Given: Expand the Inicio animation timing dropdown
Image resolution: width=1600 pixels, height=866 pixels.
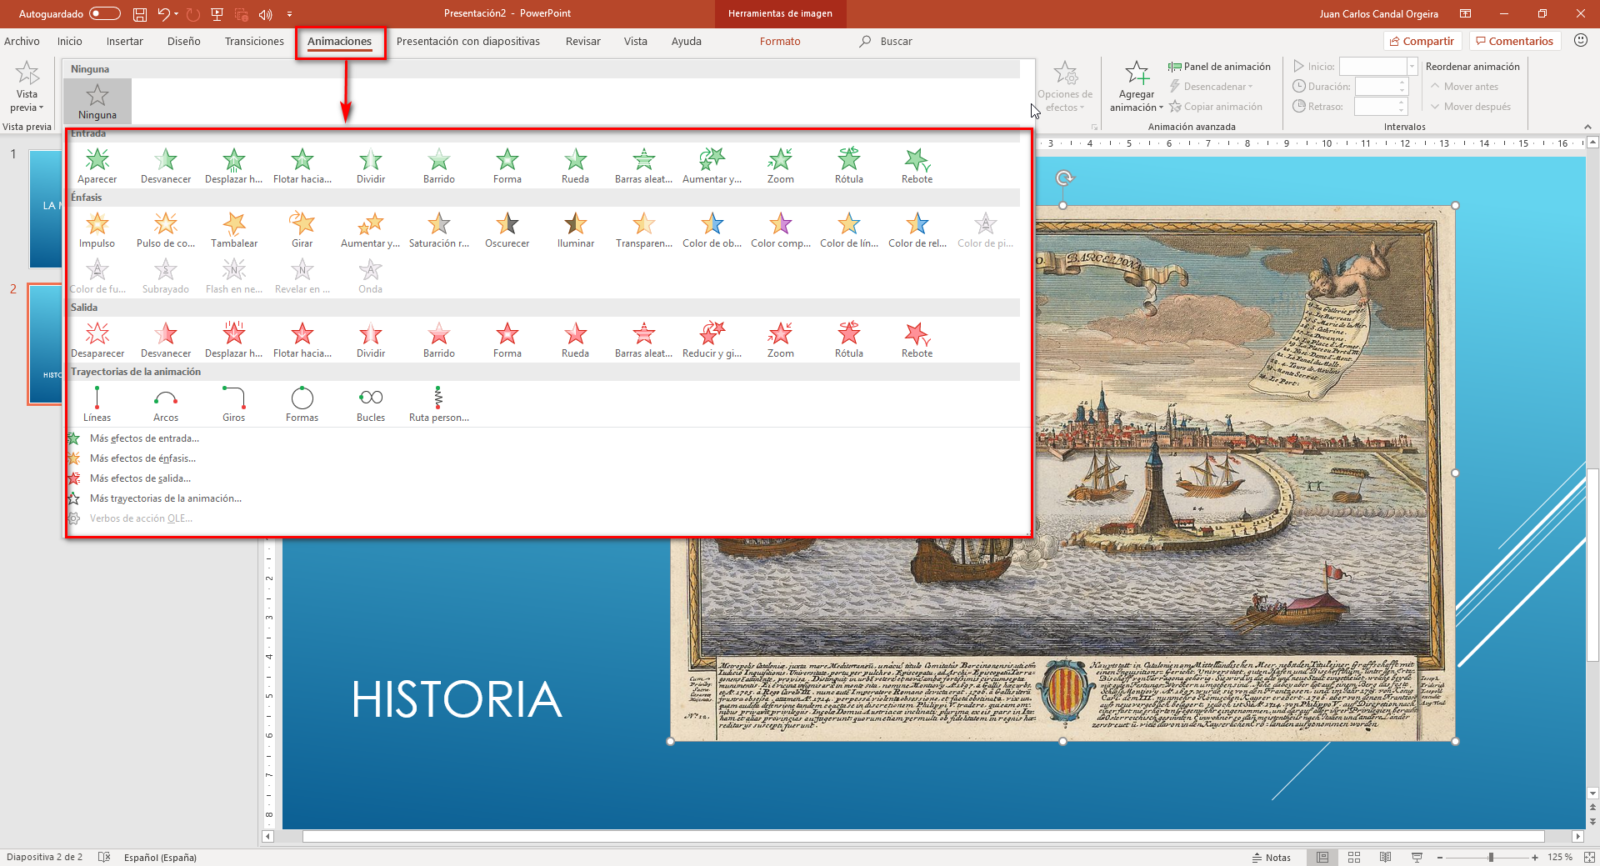Looking at the screenshot, I should [1412, 66].
